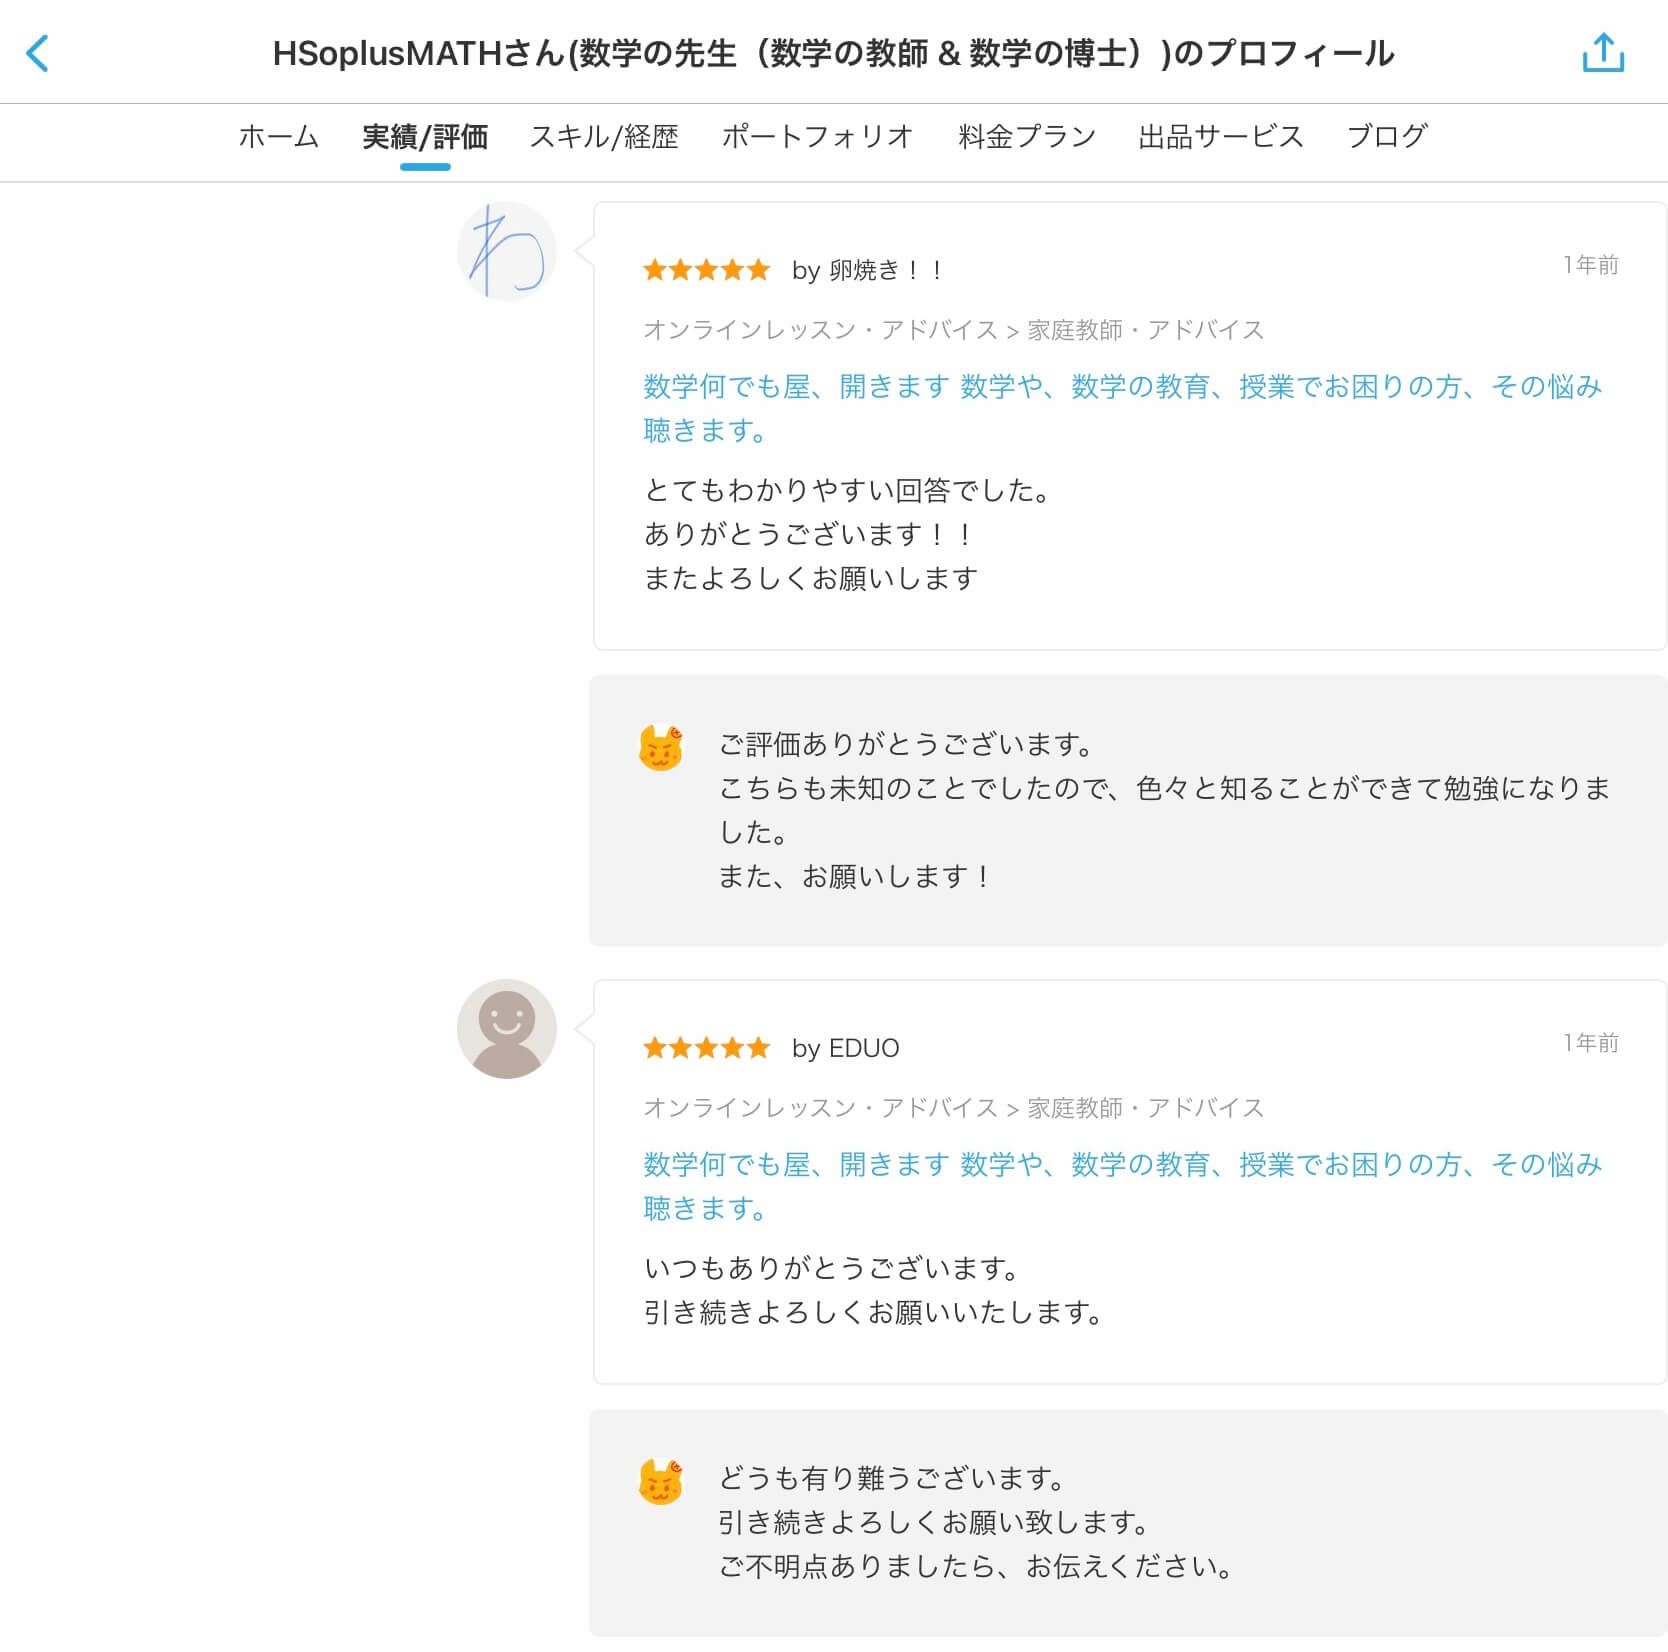Switch to the ホーム tab

click(278, 136)
